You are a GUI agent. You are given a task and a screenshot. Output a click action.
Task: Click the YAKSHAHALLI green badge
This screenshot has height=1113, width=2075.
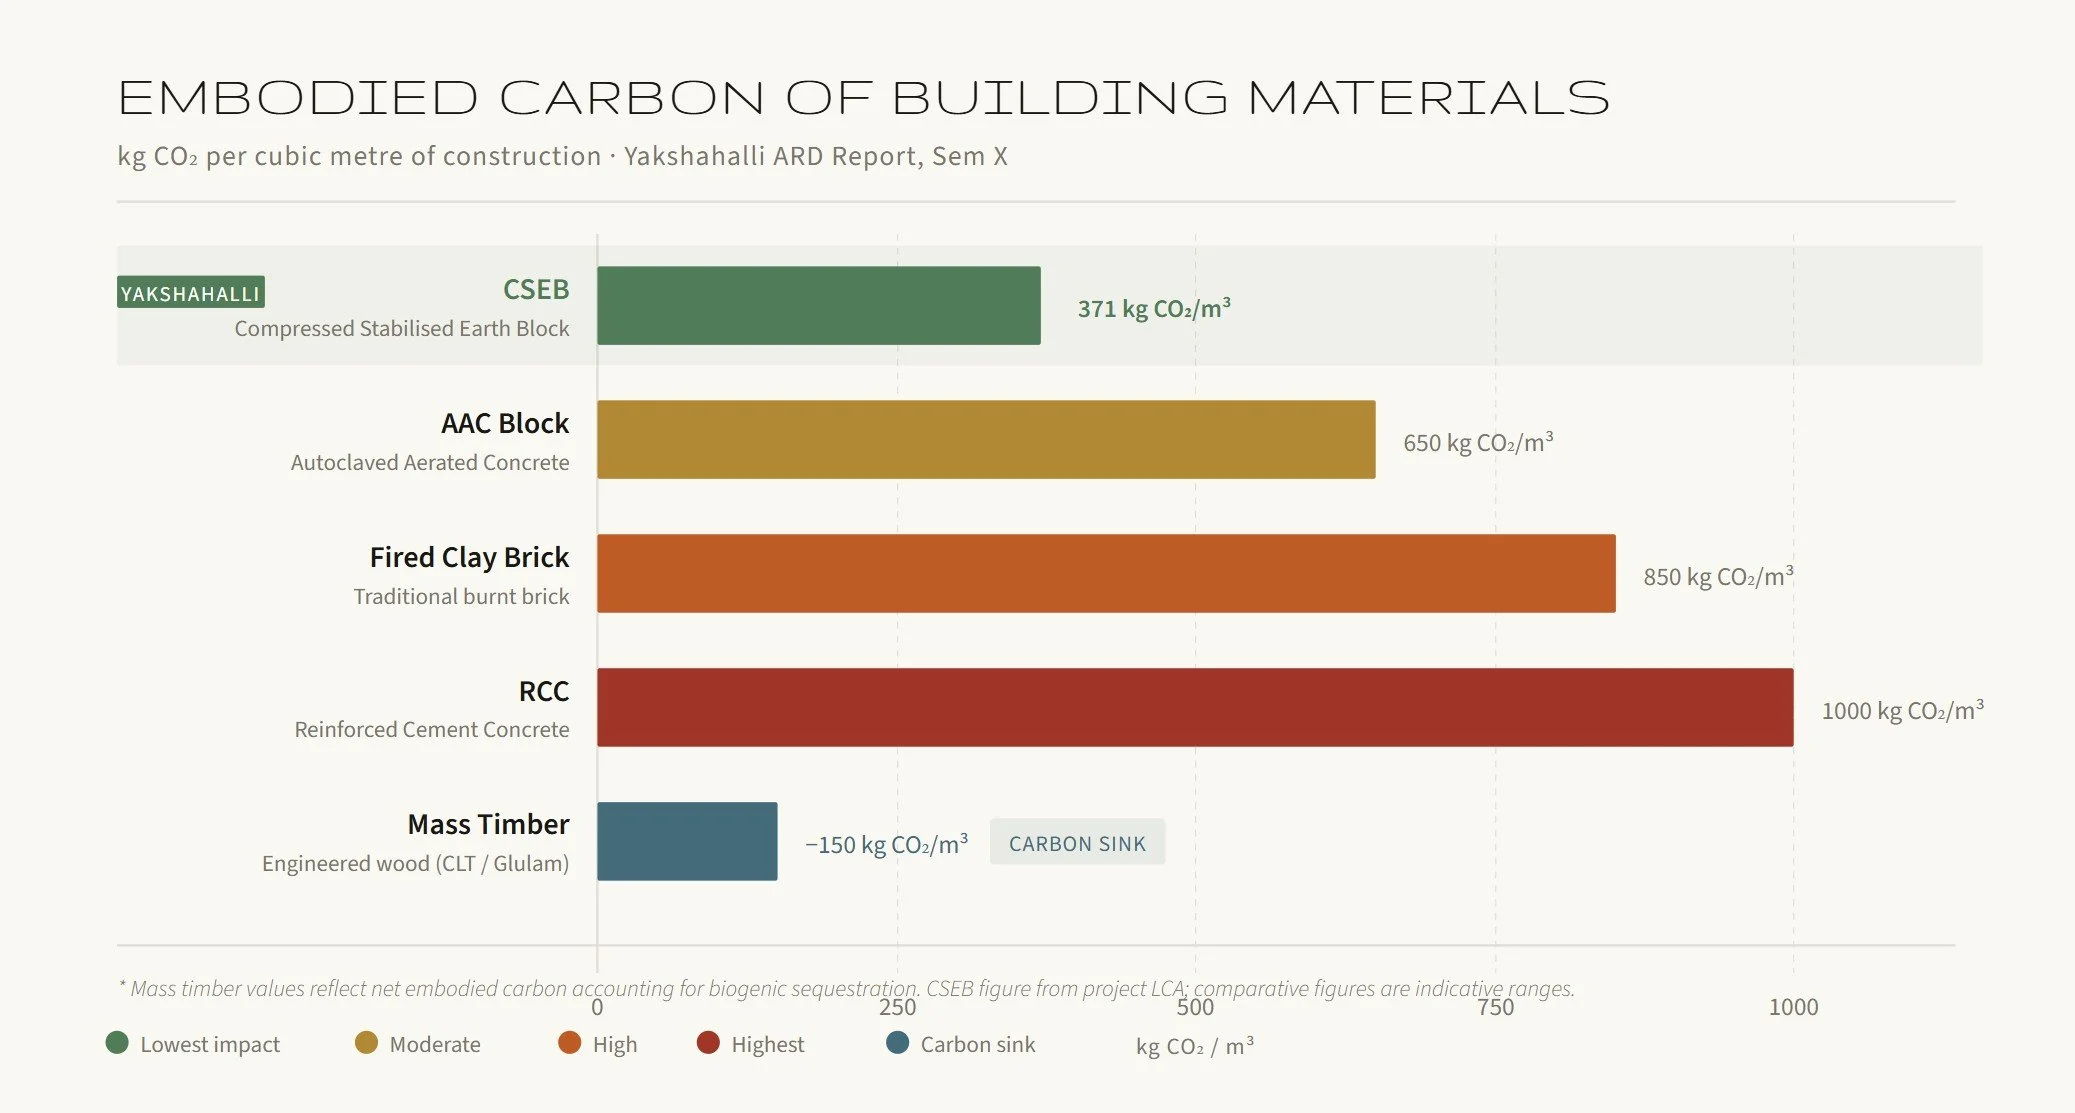pyautogui.click(x=190, y=292)
